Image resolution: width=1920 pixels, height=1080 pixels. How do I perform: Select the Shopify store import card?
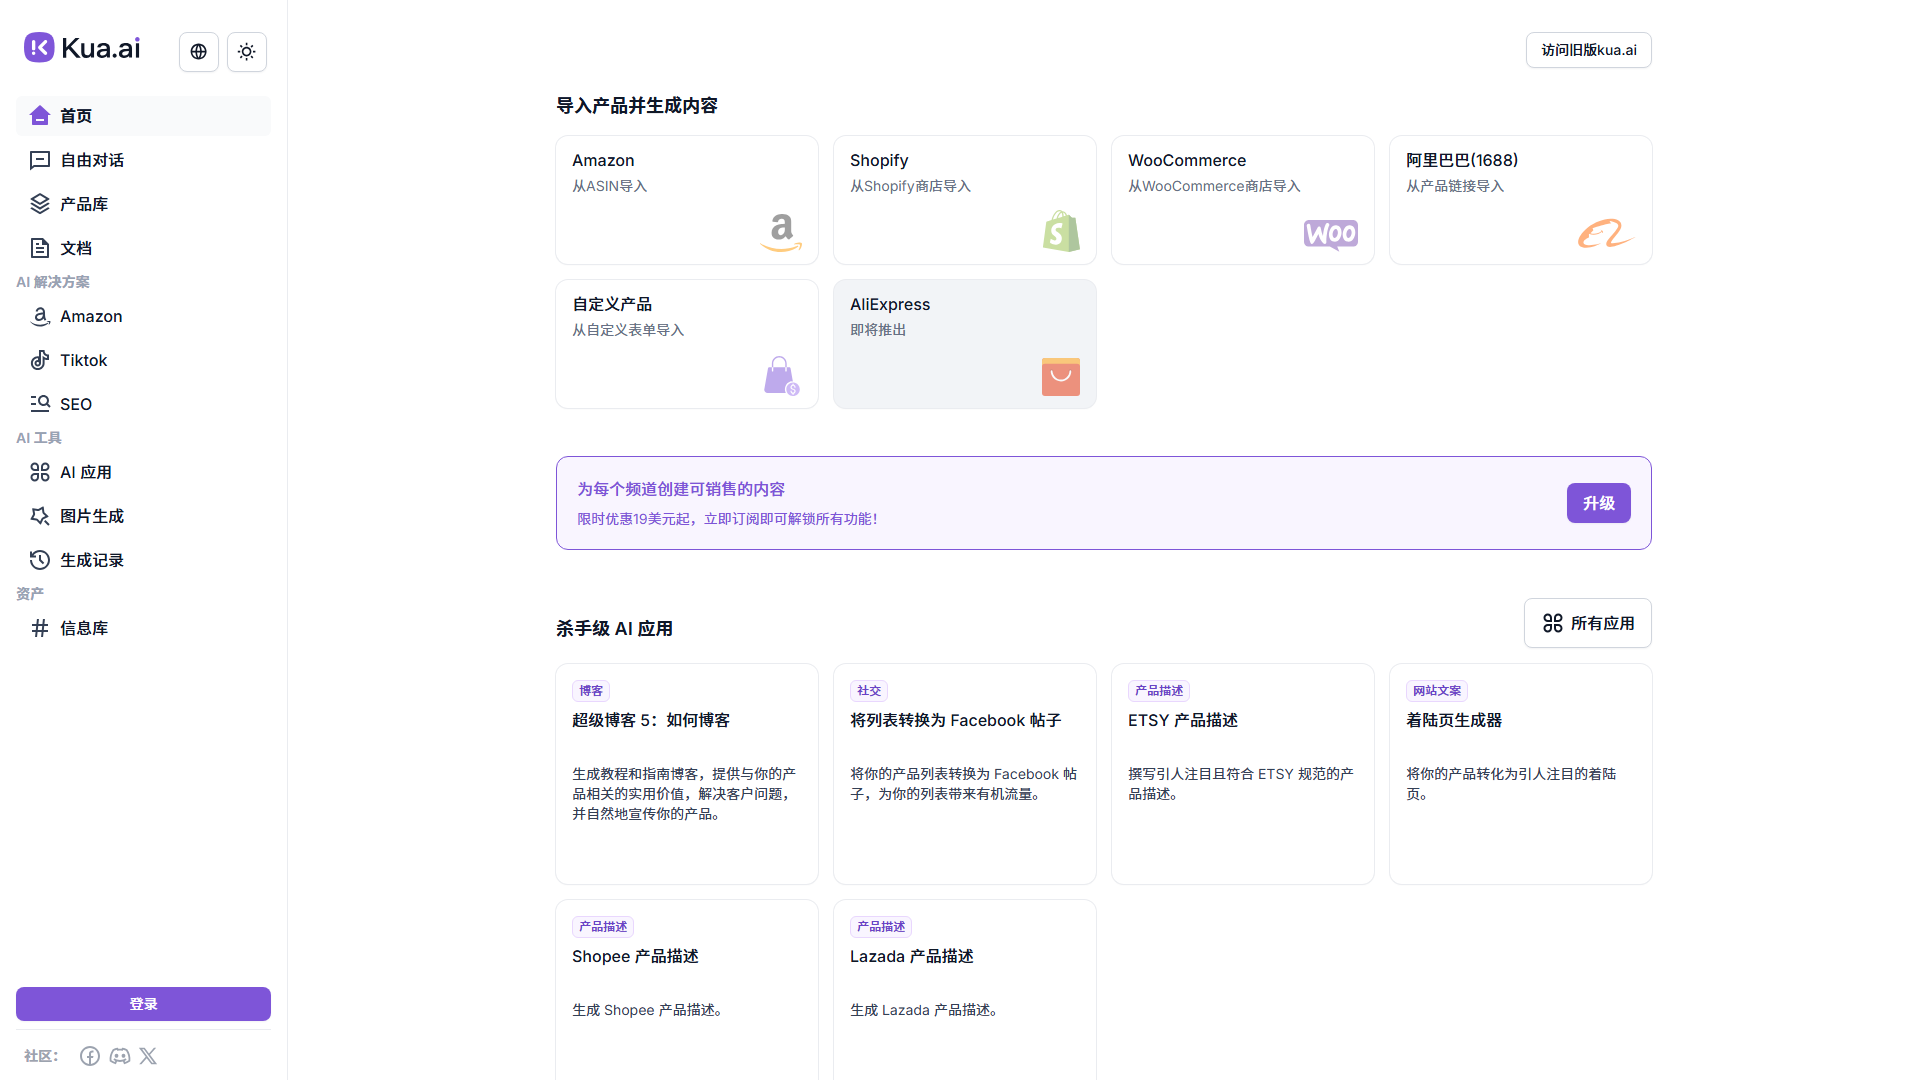coord(964,200)
